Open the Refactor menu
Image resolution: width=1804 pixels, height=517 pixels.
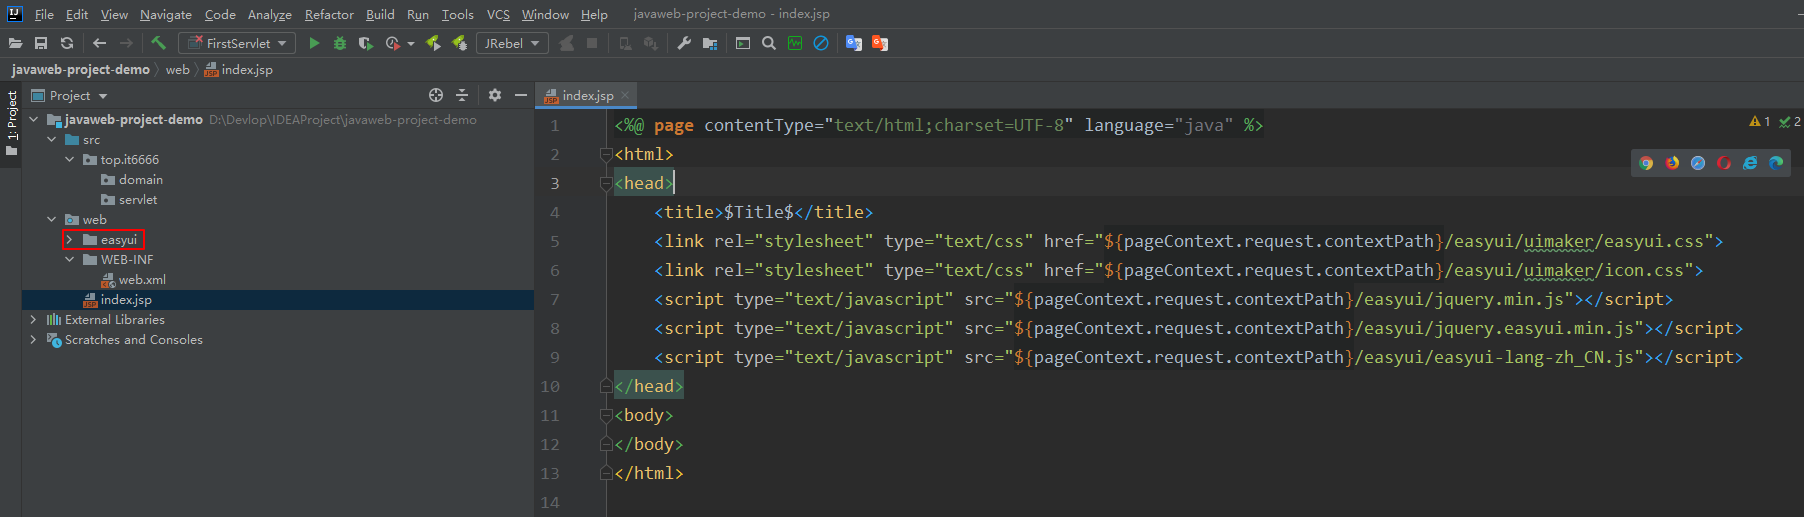pos(329,14)
